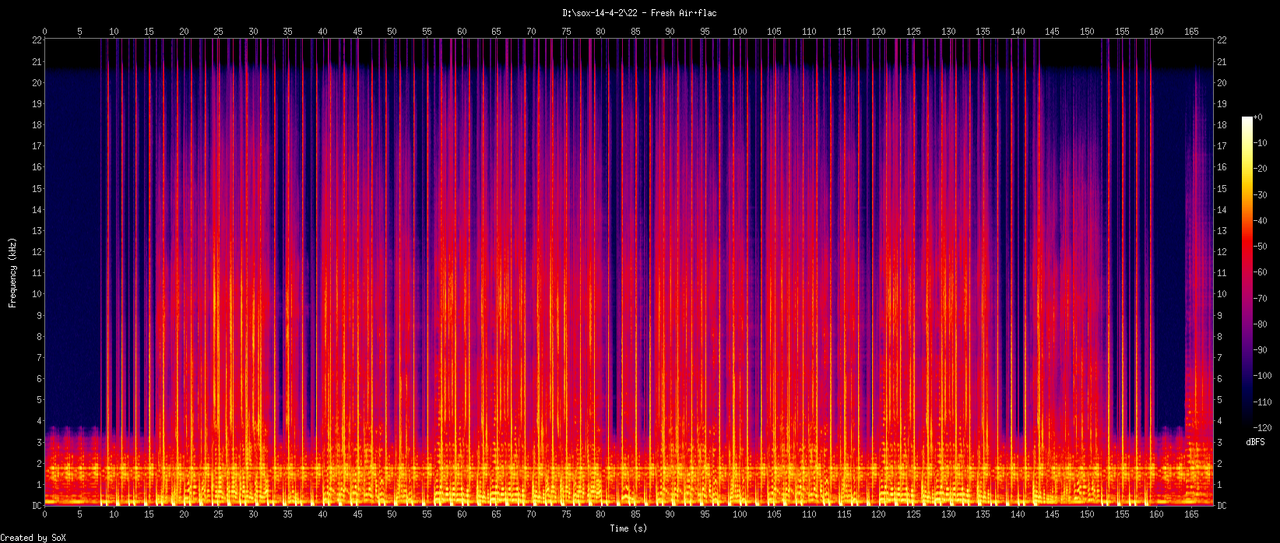1280x543 pixels.
Task: Click '5' on the left frequency axis
Action: [38, 400]
